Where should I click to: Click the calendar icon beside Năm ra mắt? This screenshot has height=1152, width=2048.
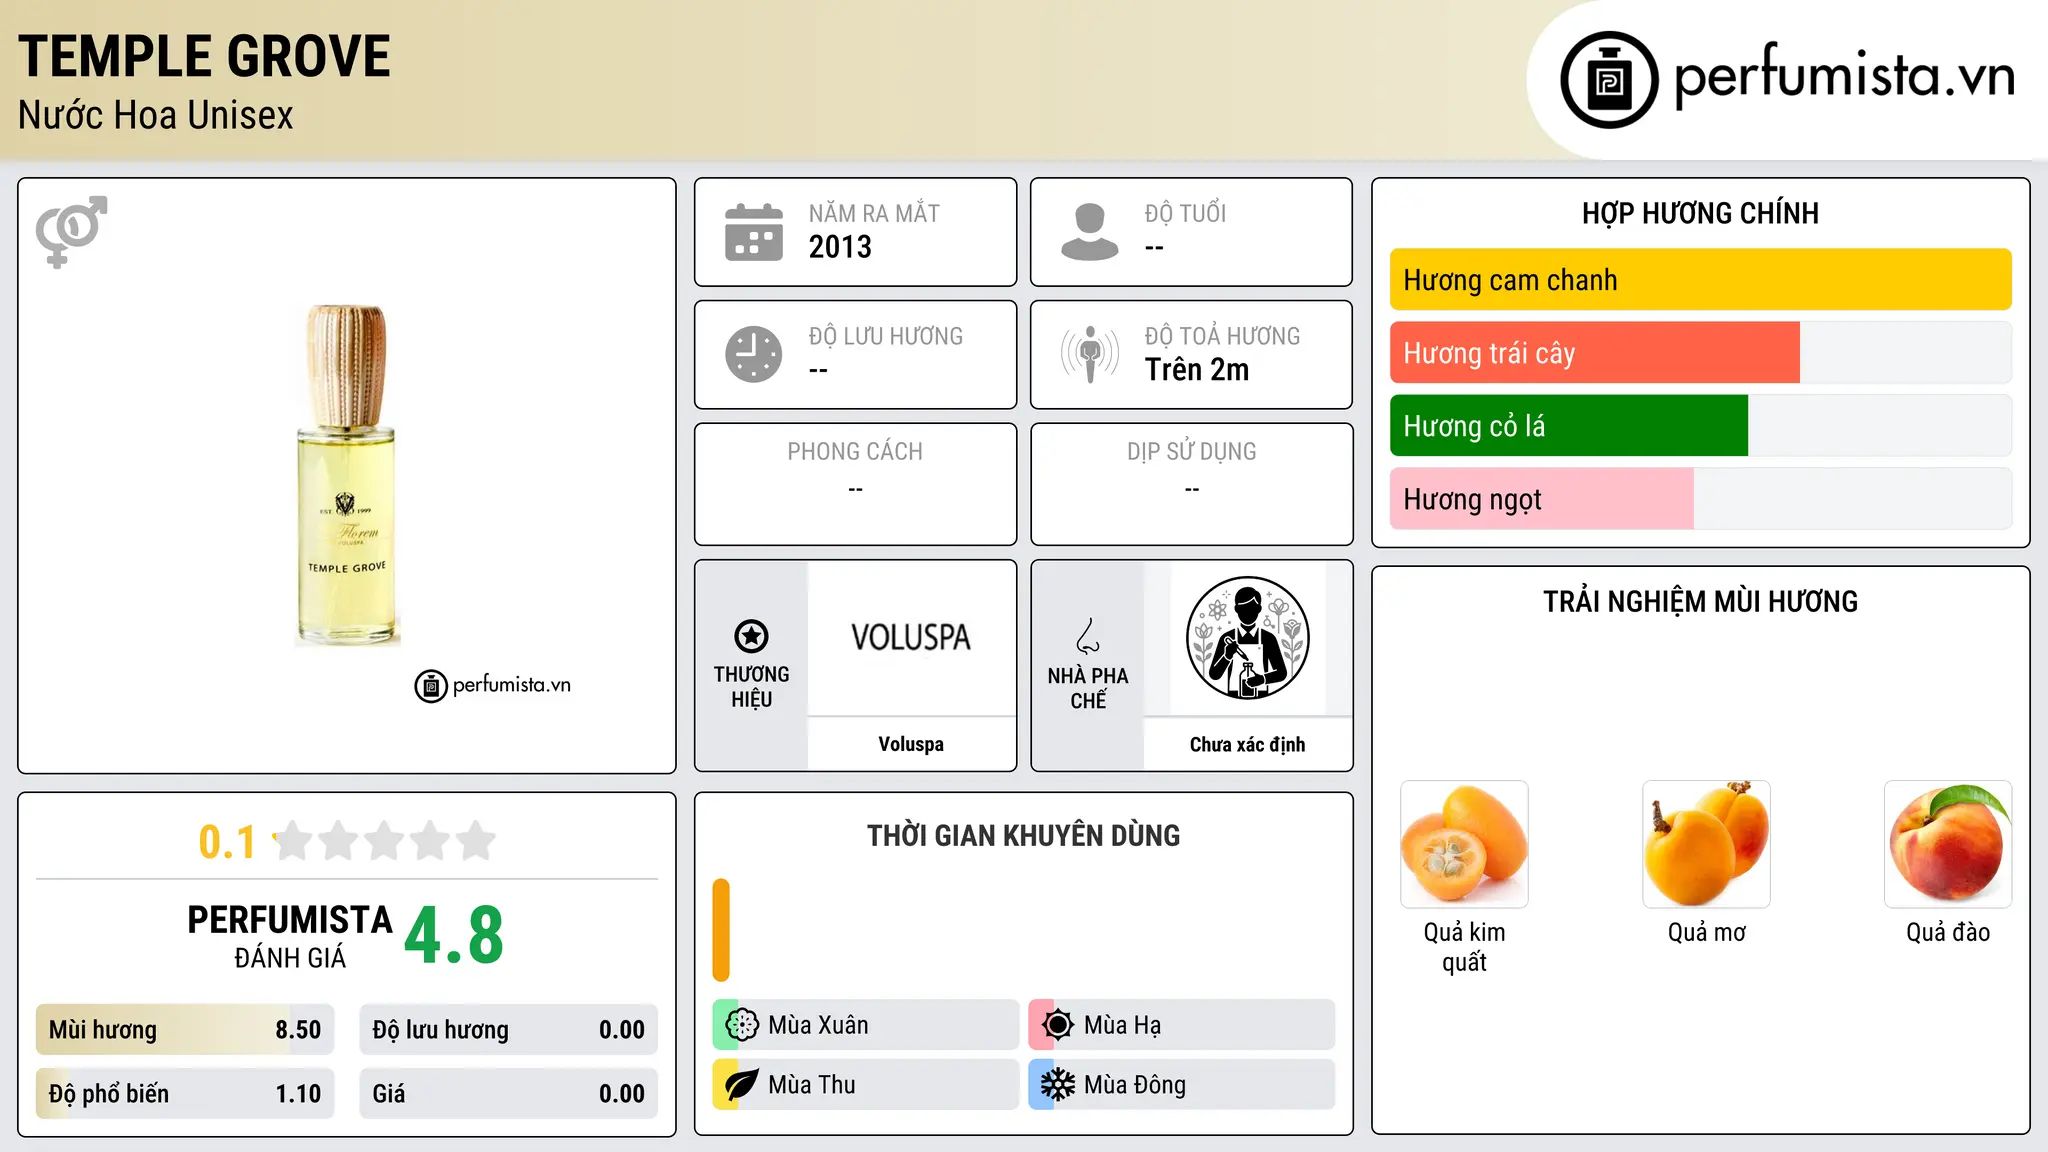click(754, 232)
